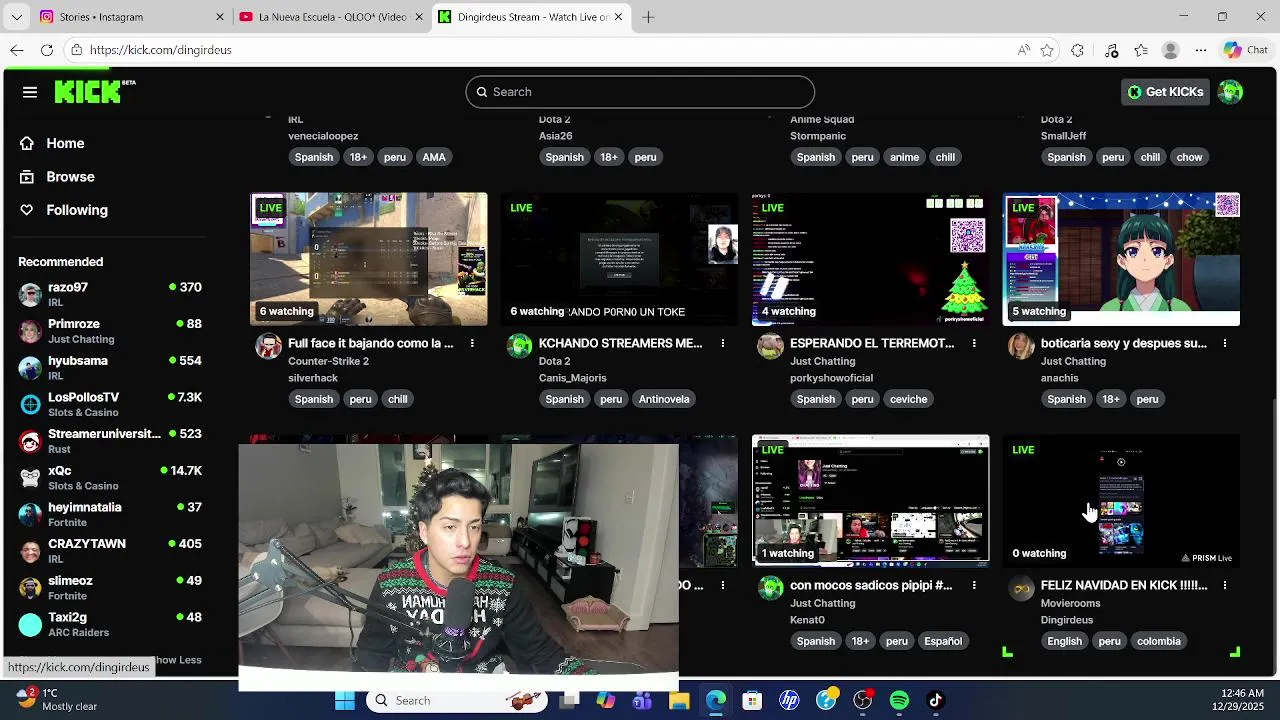Open recommended channel xQc
1280x720 pixels.
coord(110,478)
